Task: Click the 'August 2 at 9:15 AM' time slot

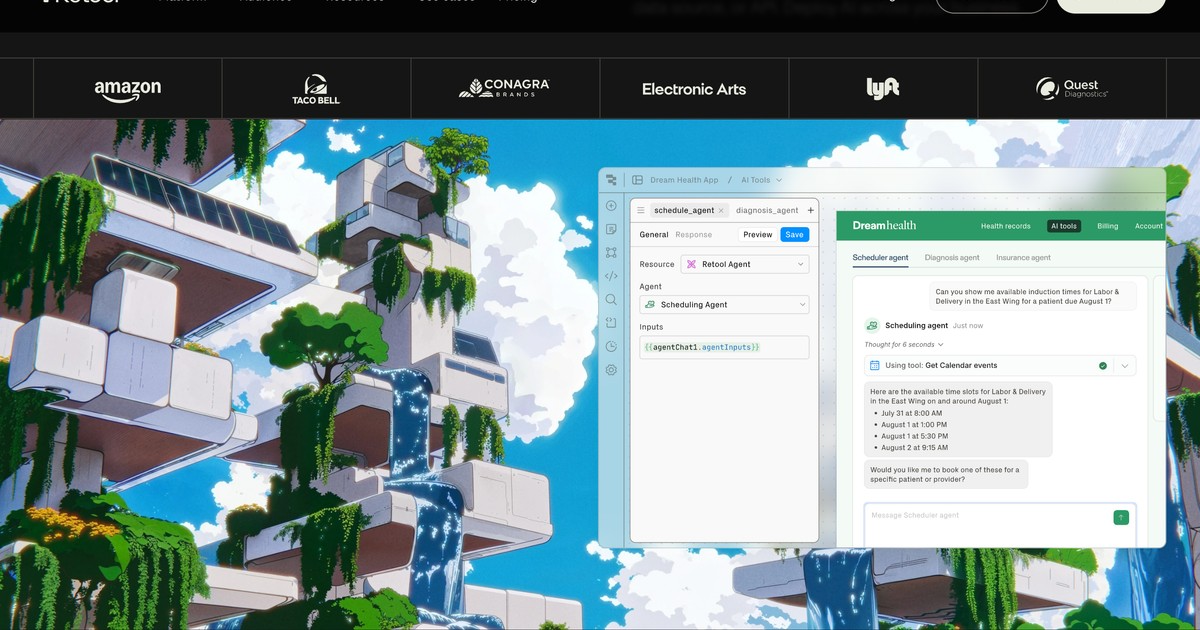Action: [x=914, y=448]
